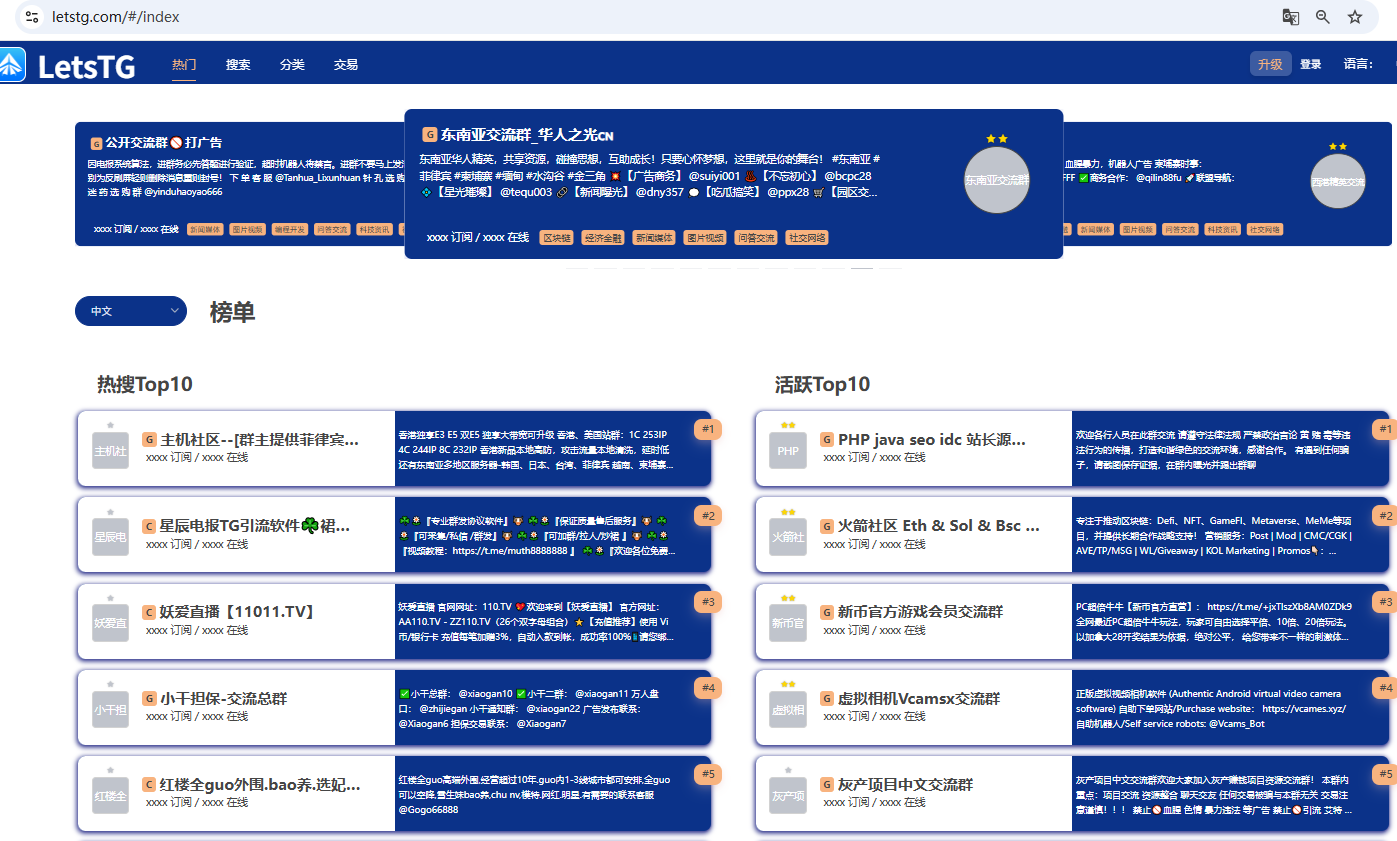The width and height of the screenshot is (1397, 841).
Task: Click the #1 rank badge on PHP java card
Action: tap(1385, 429)
